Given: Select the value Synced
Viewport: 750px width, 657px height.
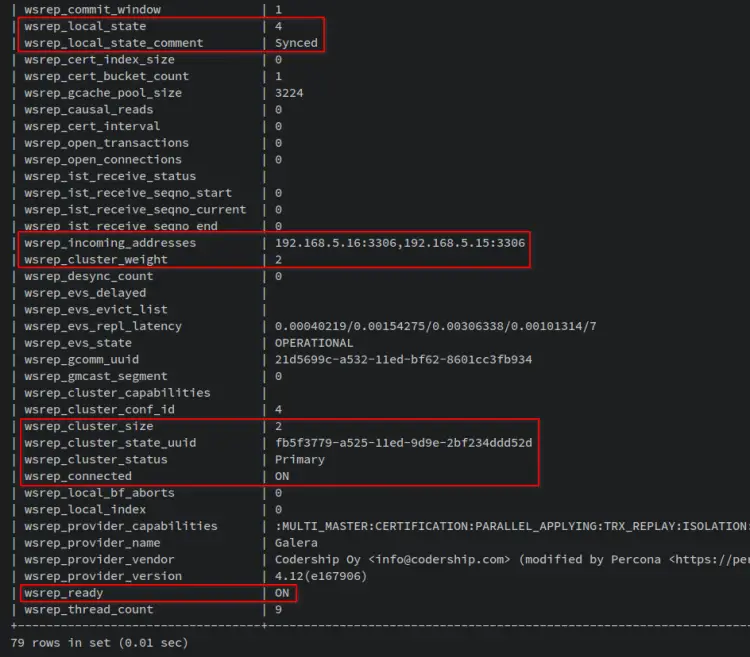Looking at the screenshot, I should (x=296, y=43).
